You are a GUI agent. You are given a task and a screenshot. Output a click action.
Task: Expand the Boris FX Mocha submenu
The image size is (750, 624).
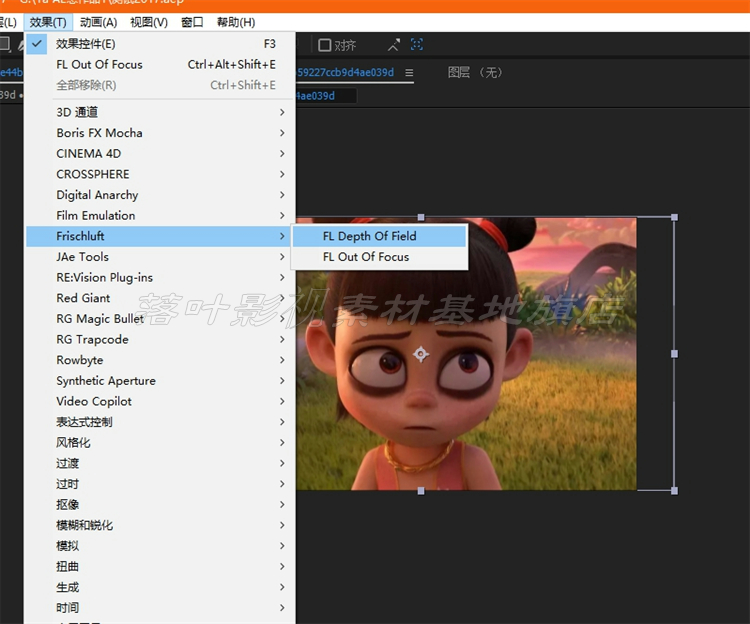[x=160, y=133]
